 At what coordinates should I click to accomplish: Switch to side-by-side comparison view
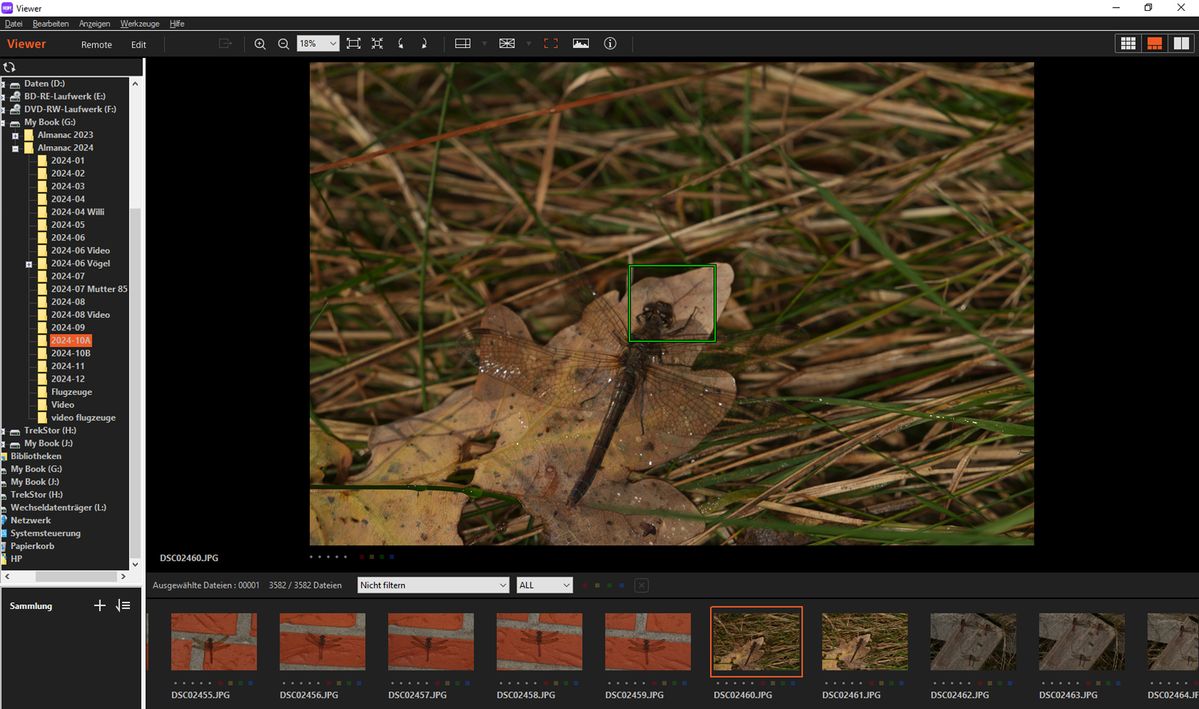coord(1181,44)
